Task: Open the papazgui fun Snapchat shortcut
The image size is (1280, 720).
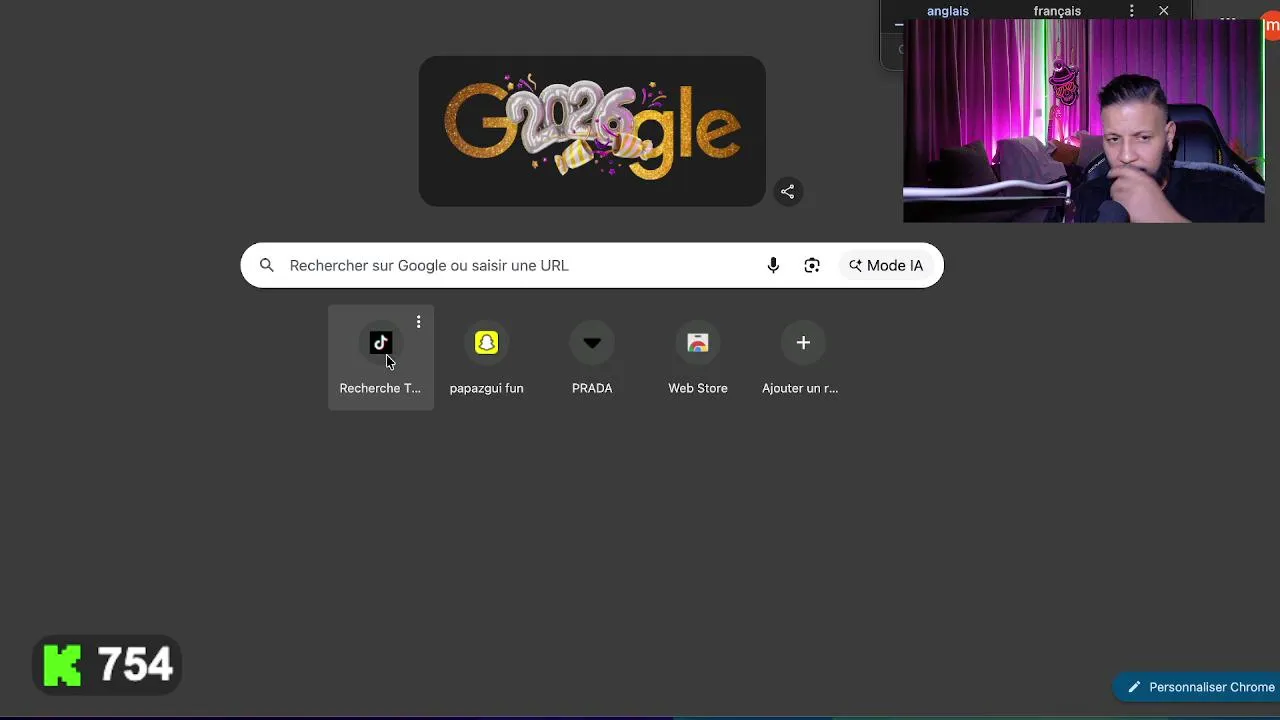Action: pos(486,358)
